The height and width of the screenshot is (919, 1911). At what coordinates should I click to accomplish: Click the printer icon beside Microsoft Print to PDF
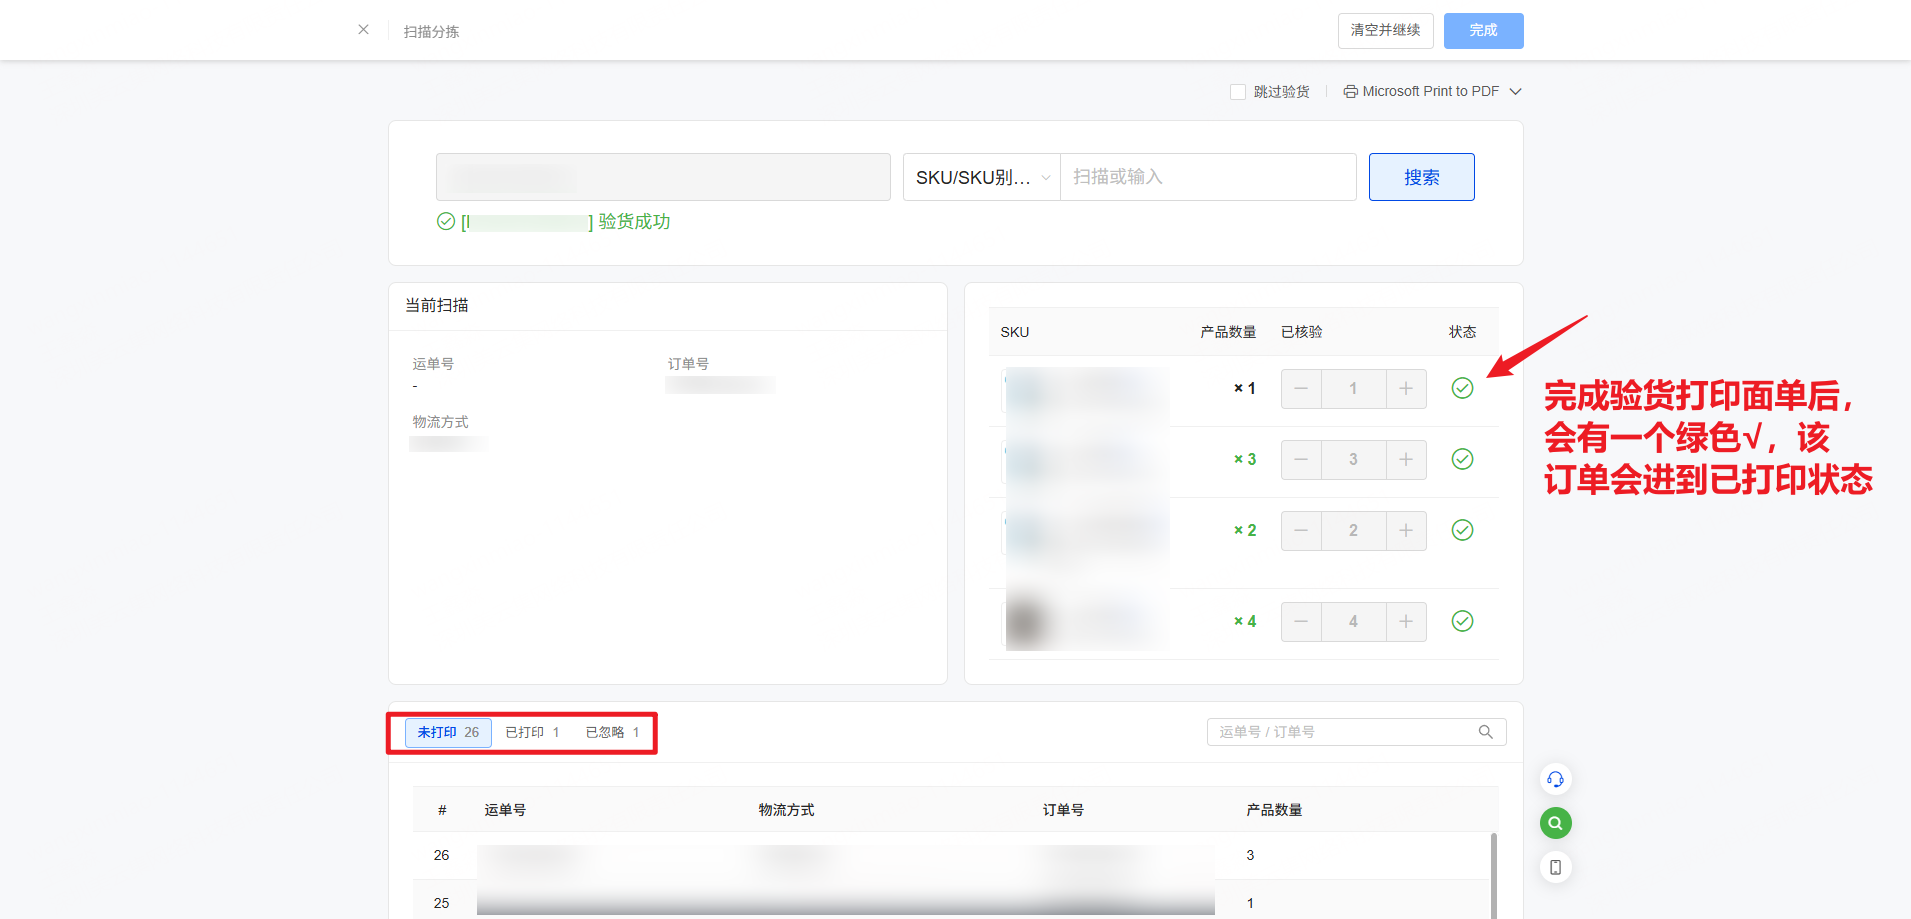(1350, 92)
